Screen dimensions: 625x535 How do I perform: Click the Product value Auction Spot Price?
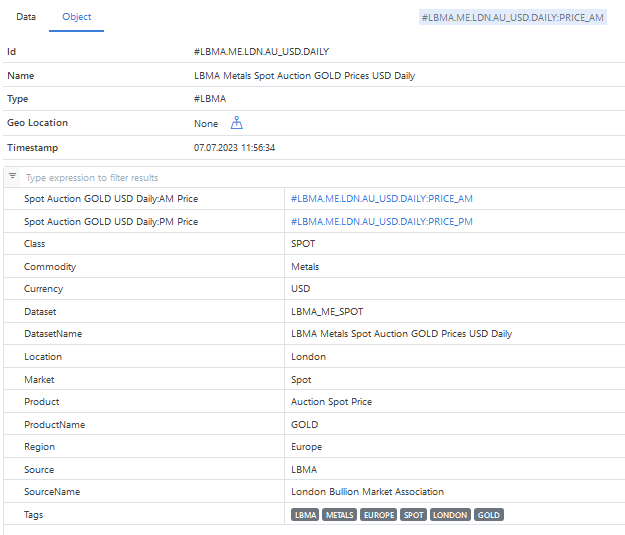(x=331, y=402)
